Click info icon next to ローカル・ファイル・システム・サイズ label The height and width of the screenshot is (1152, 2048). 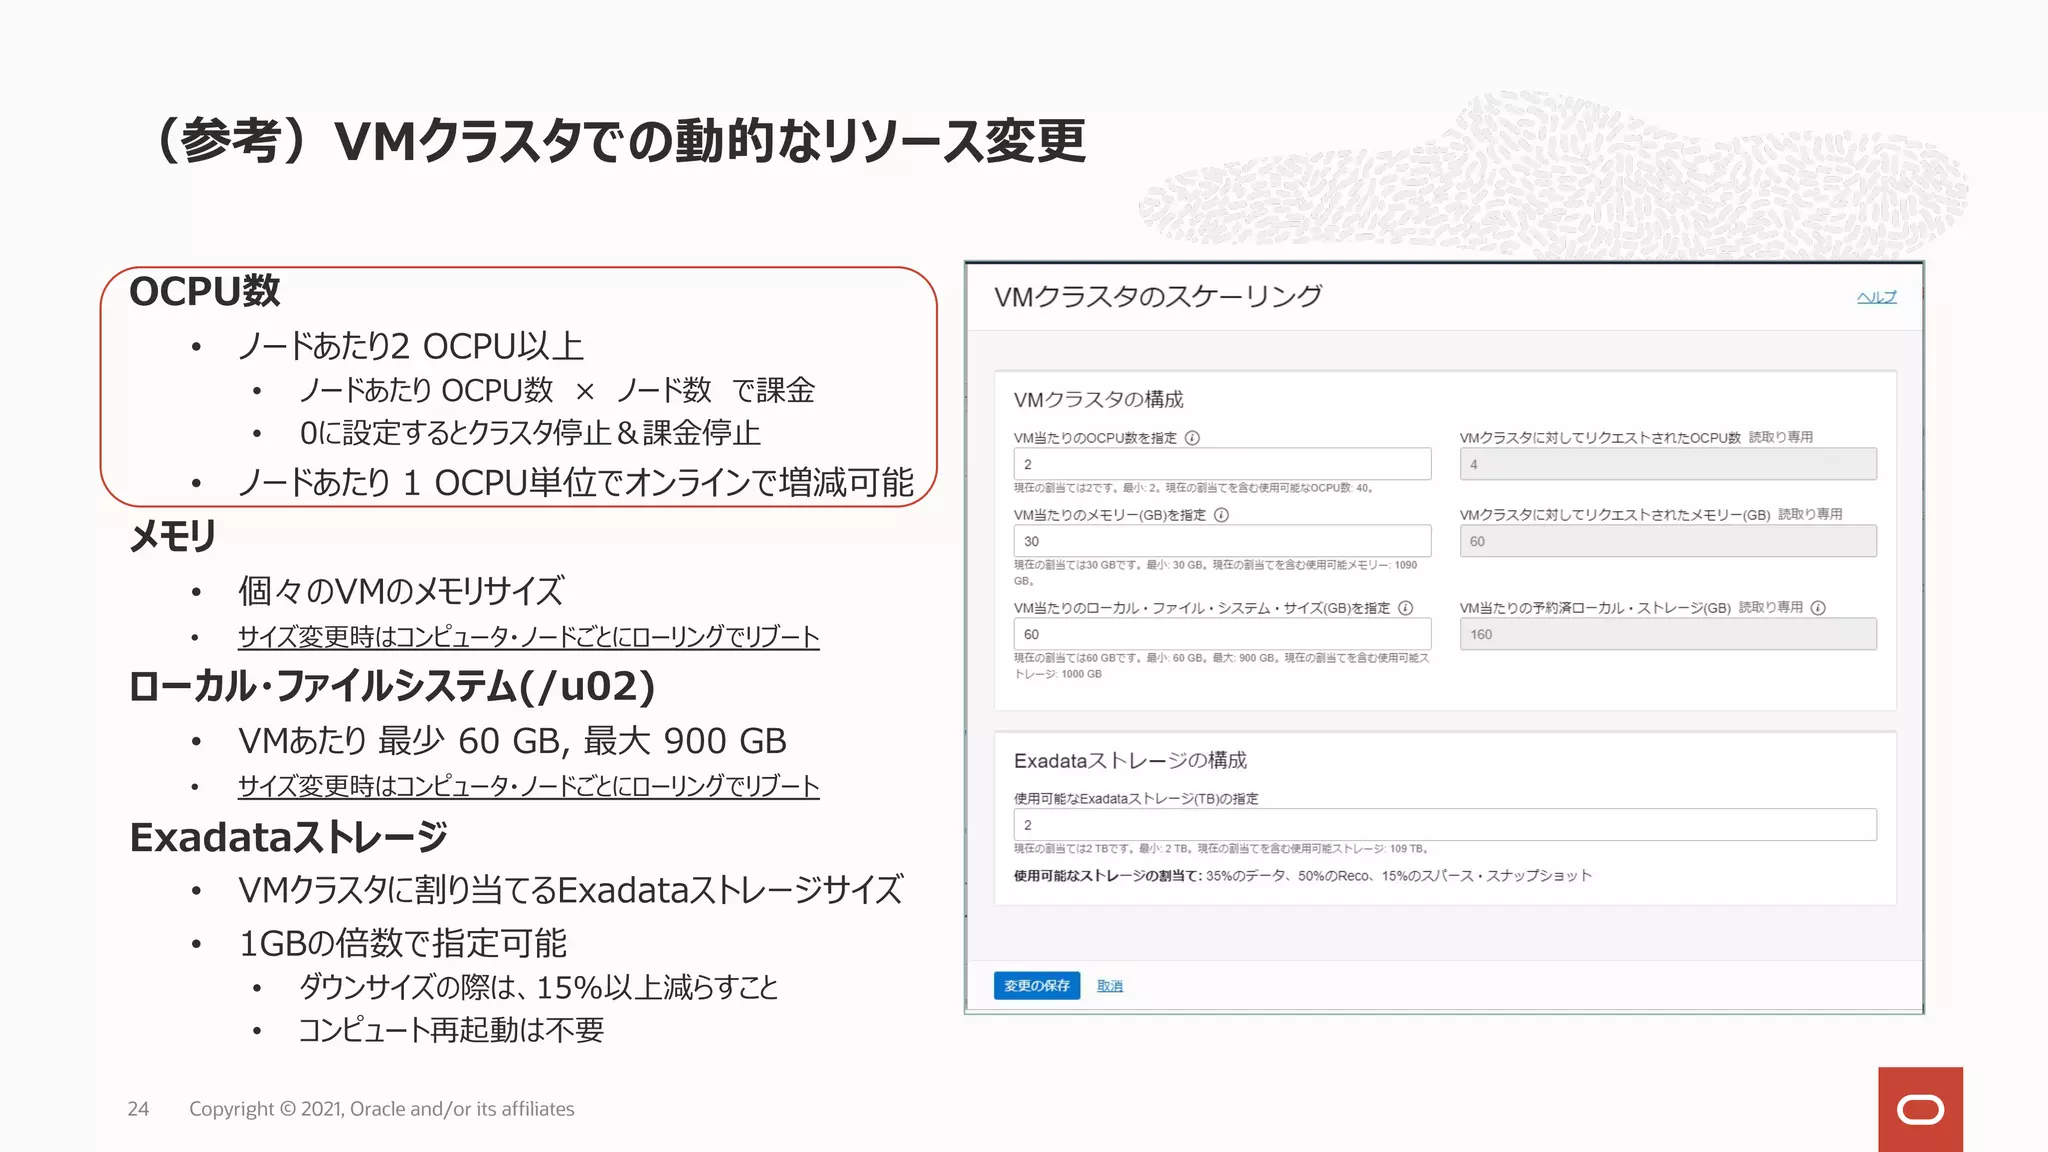(1405, 608)
